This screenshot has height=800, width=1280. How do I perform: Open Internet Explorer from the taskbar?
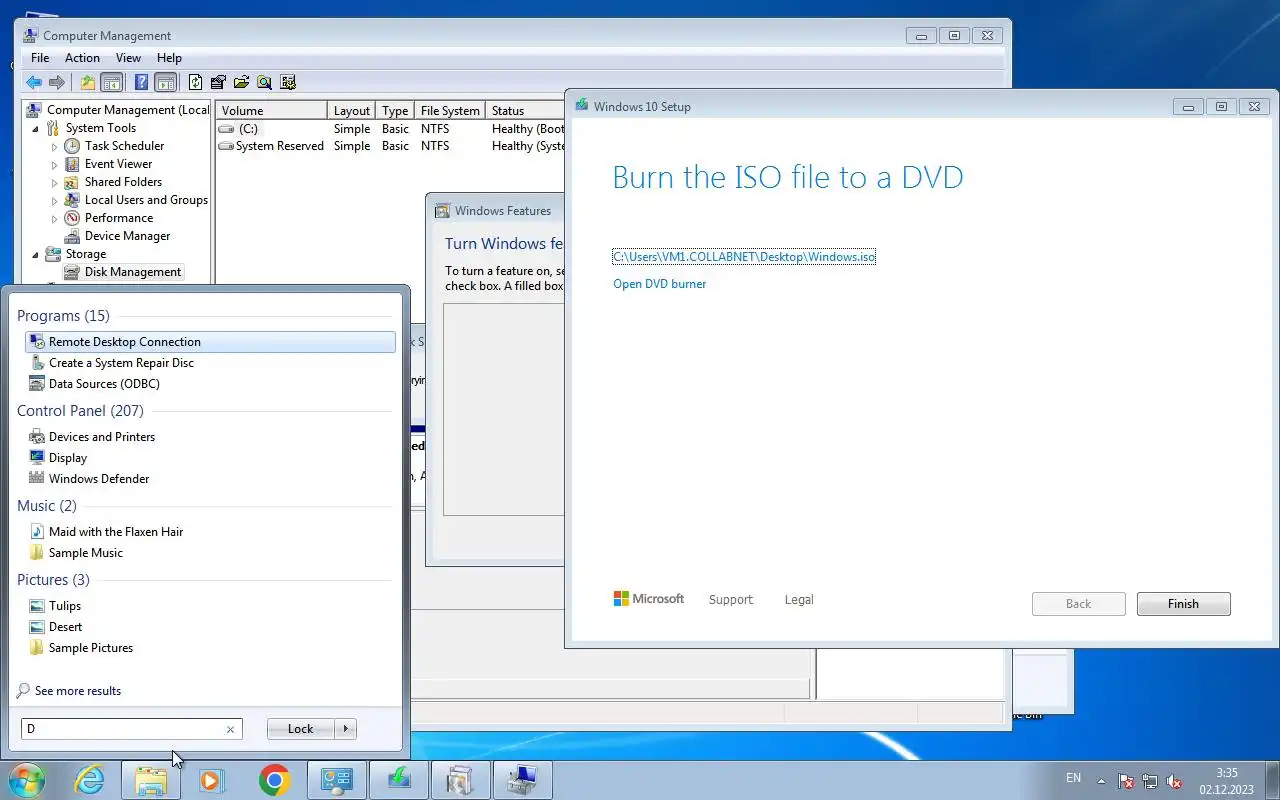(x=89, y=780)
